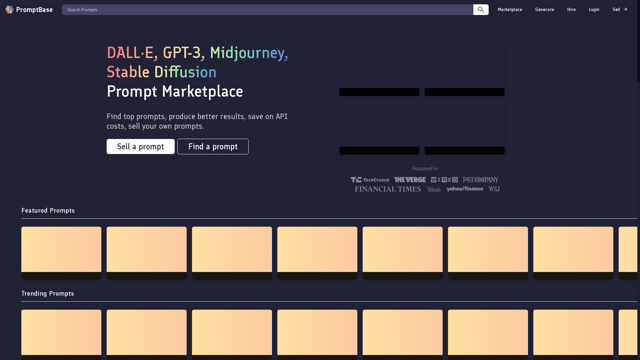Open the Login page link
This screenshot has width=640, height=360.
(x=594, y=9)
